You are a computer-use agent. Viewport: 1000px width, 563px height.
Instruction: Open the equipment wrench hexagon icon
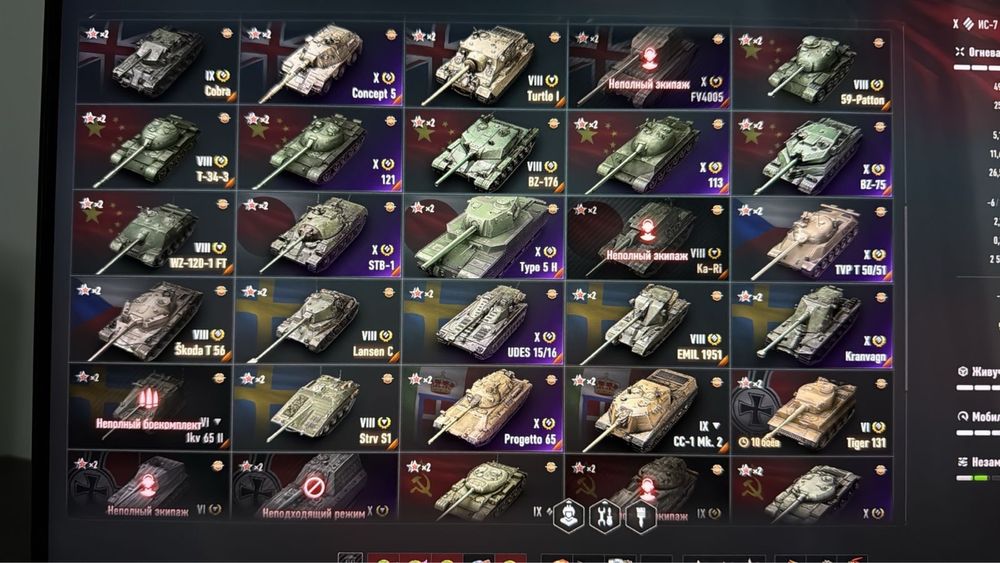coord(605,515)
